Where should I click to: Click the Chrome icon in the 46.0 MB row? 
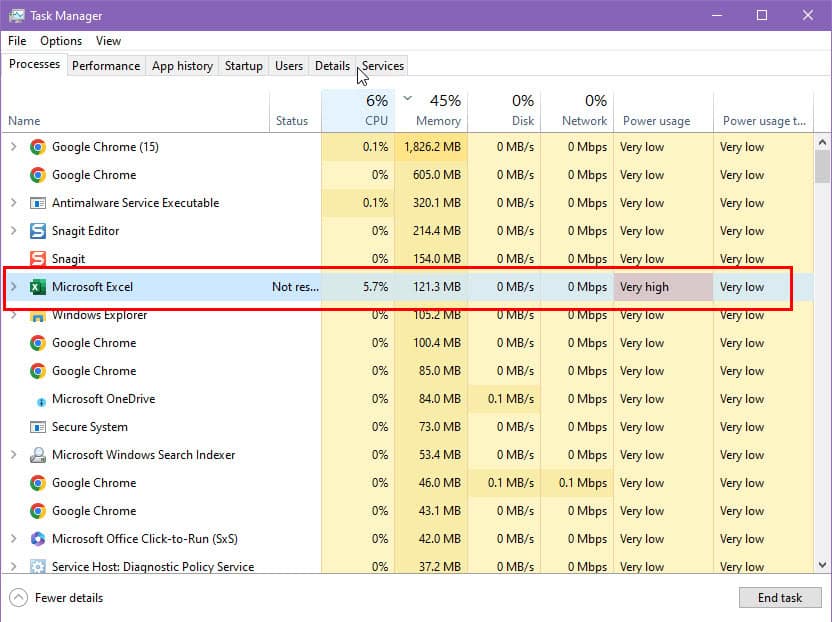click(38, 483)
